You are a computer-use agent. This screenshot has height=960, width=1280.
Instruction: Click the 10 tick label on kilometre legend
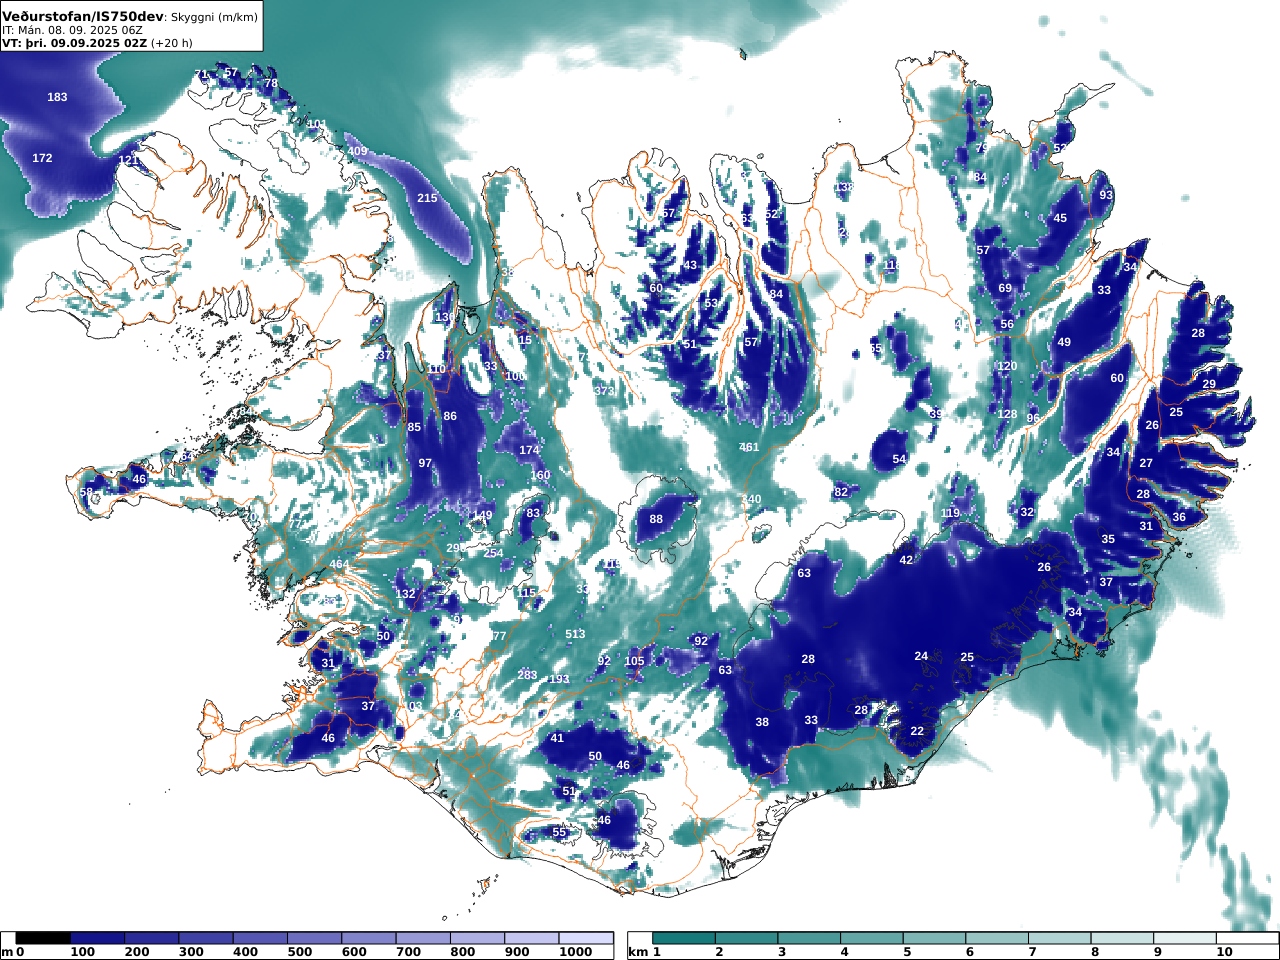pos(1224,952)
